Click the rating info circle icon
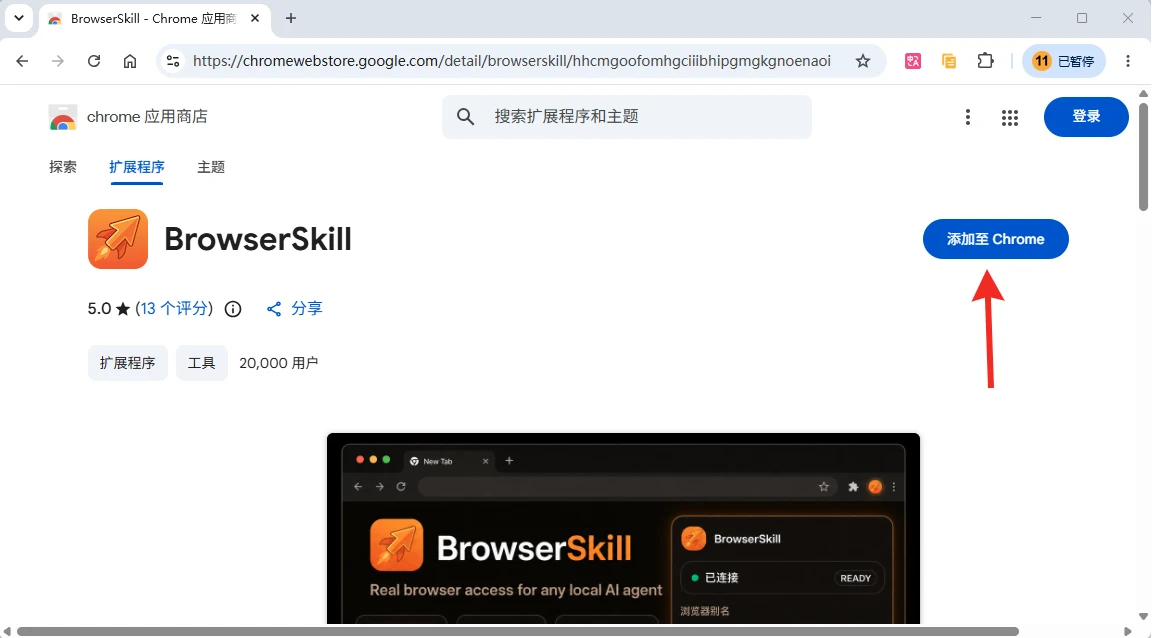Viewport: 1152px width, 638px height. click(x=233, y=309)
